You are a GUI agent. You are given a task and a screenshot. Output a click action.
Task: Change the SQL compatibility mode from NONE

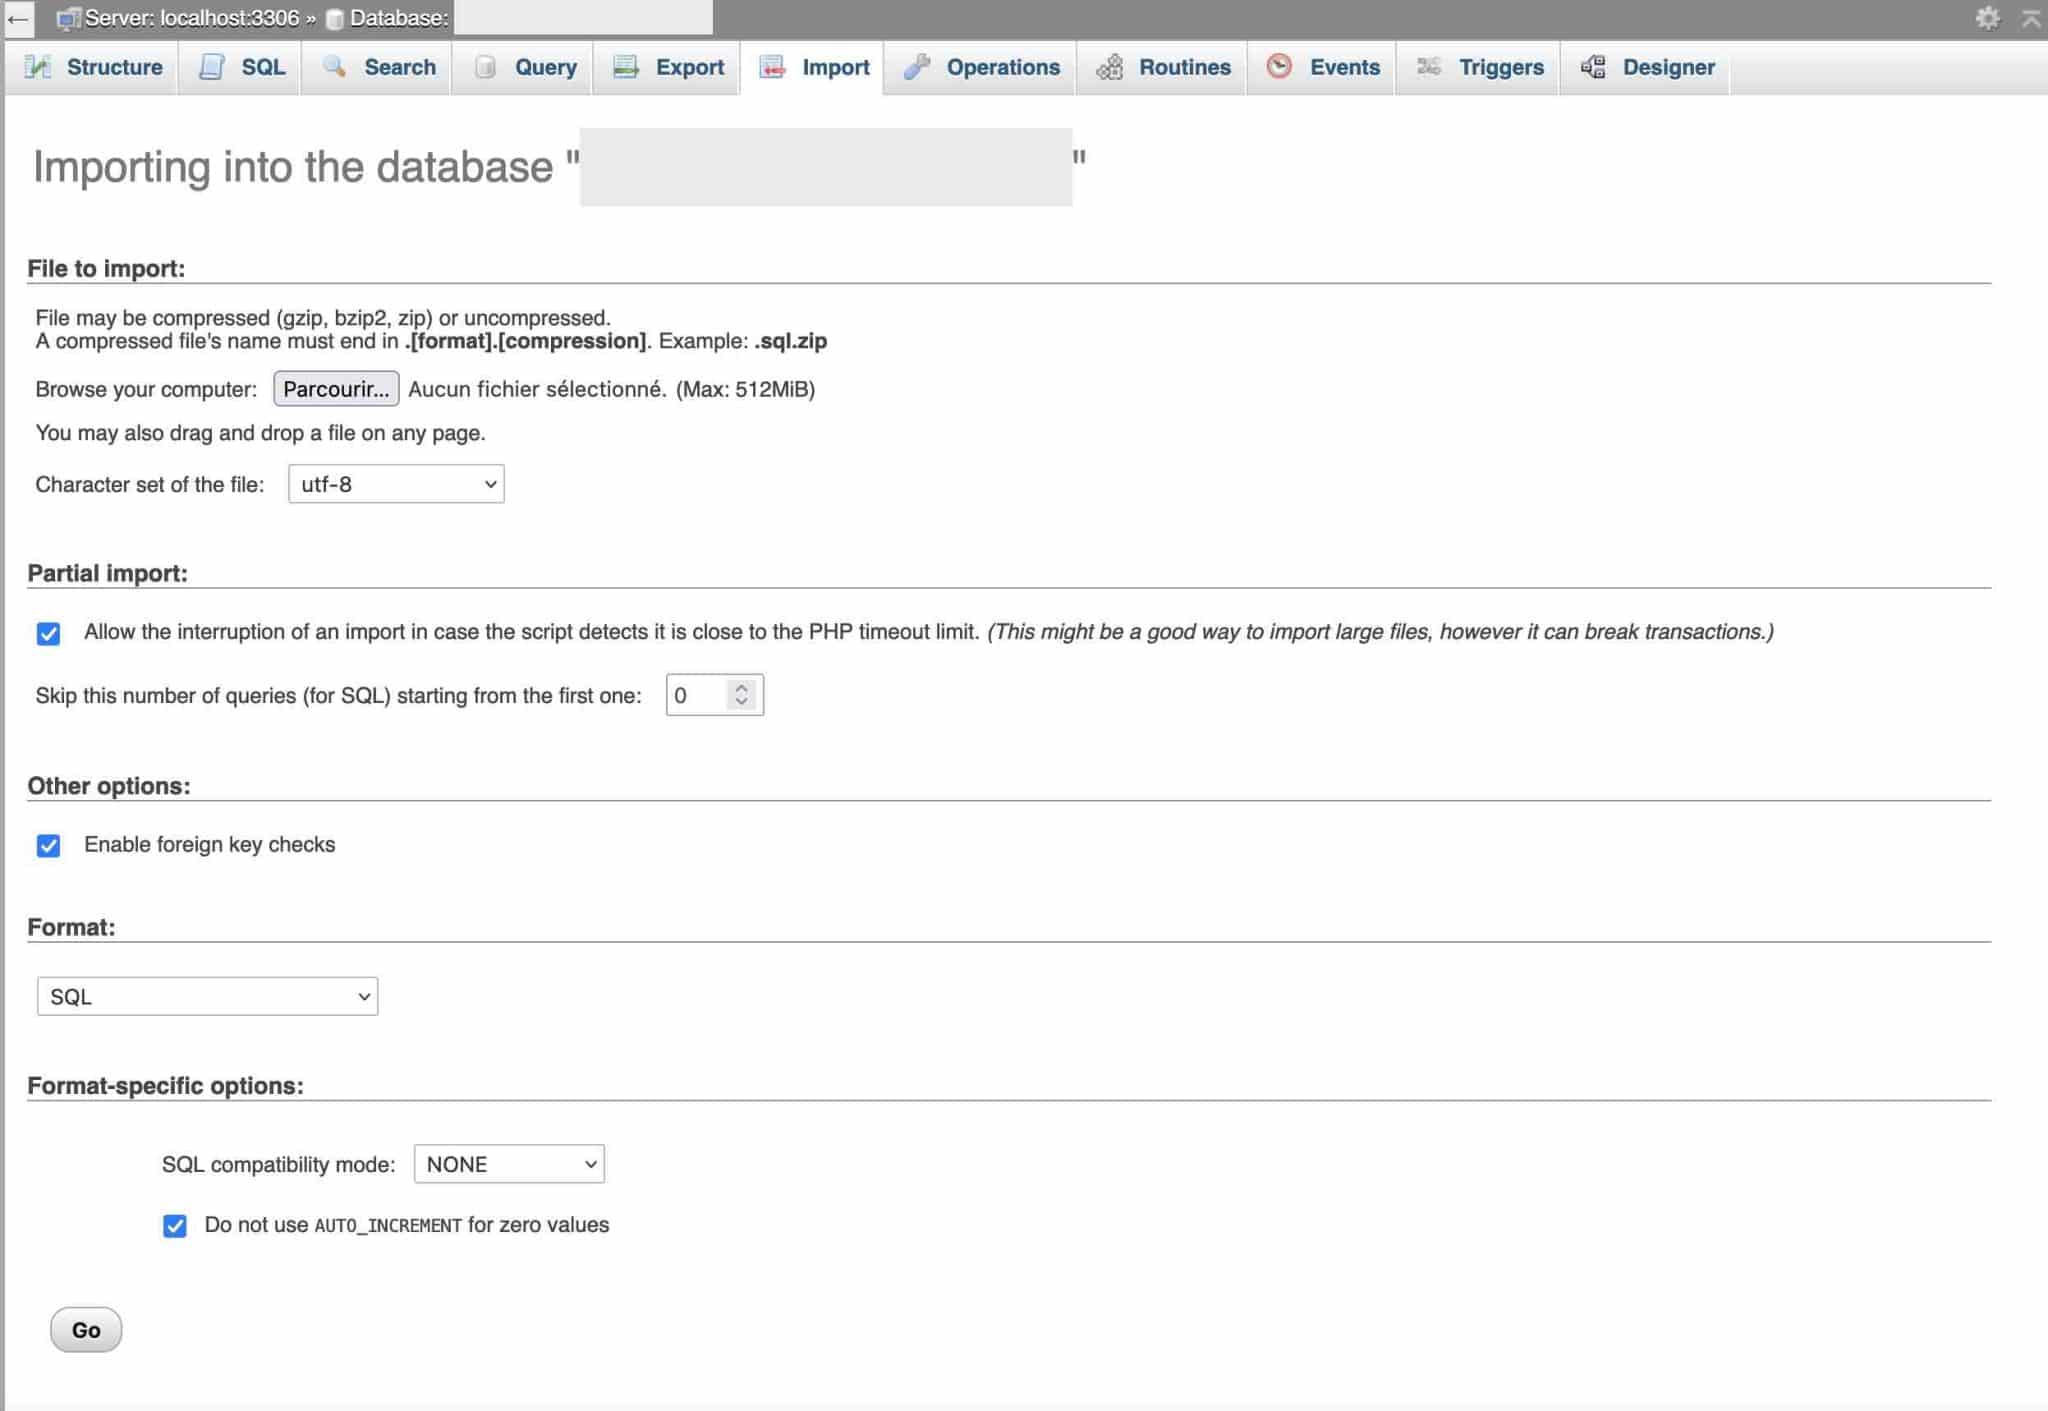[x=508, y=1163]
